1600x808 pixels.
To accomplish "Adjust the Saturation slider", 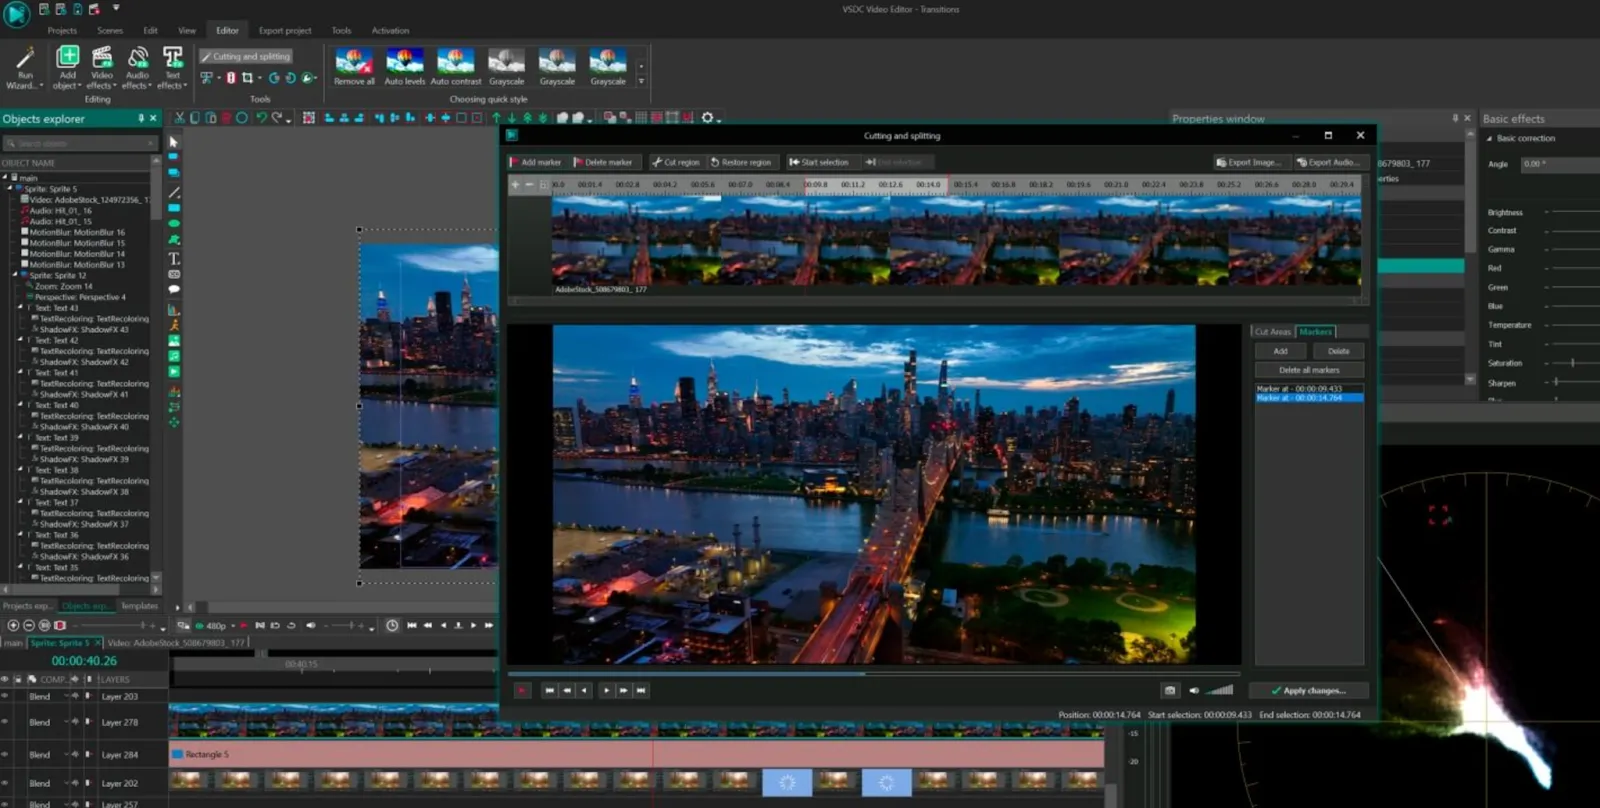I will click(x=1571, y=363).
